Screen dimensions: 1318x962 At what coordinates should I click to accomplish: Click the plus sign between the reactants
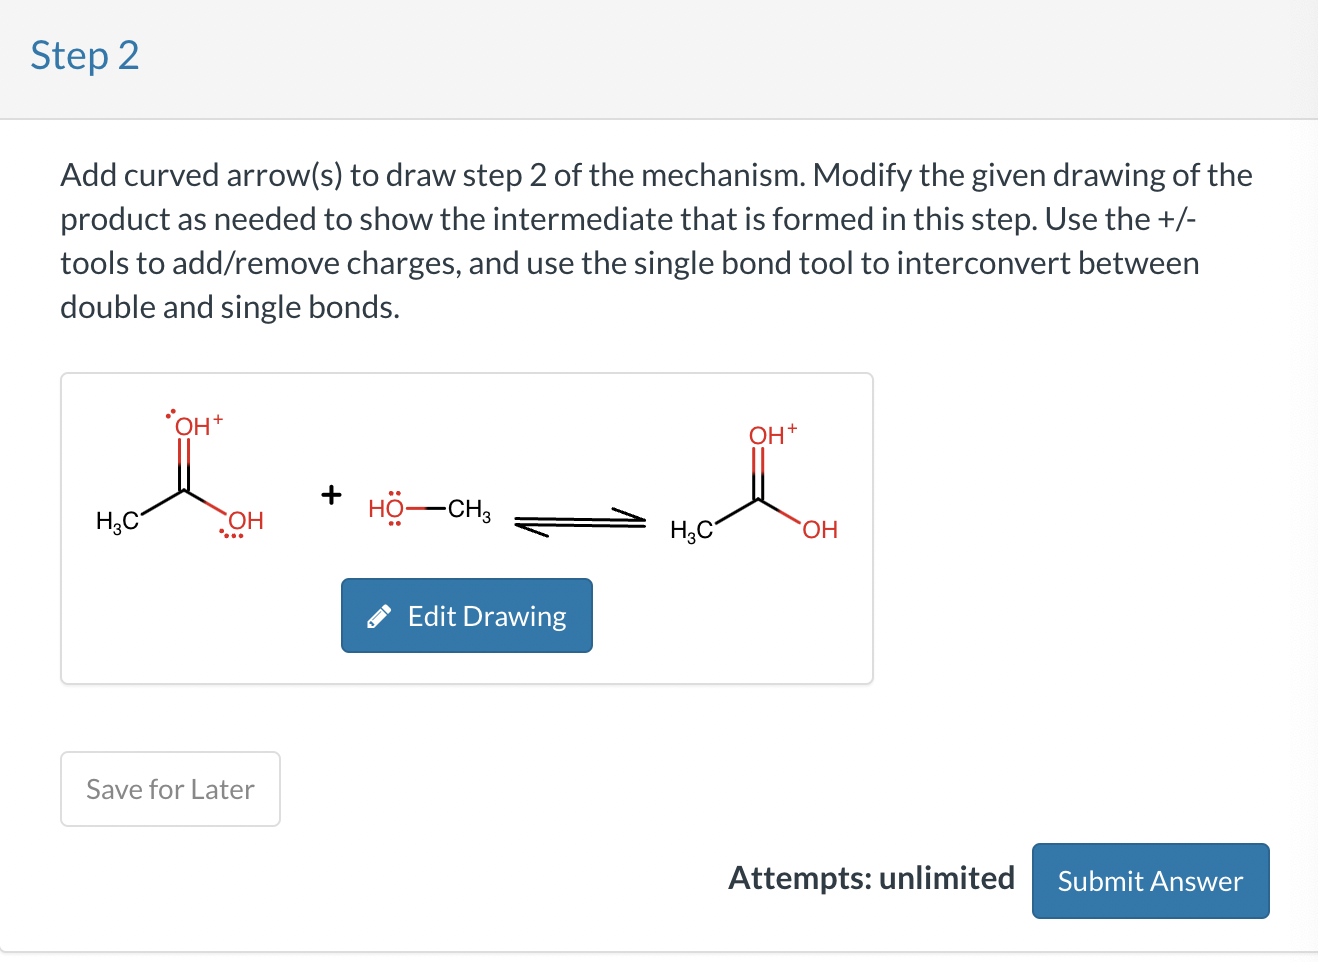(x=330, y=496)
